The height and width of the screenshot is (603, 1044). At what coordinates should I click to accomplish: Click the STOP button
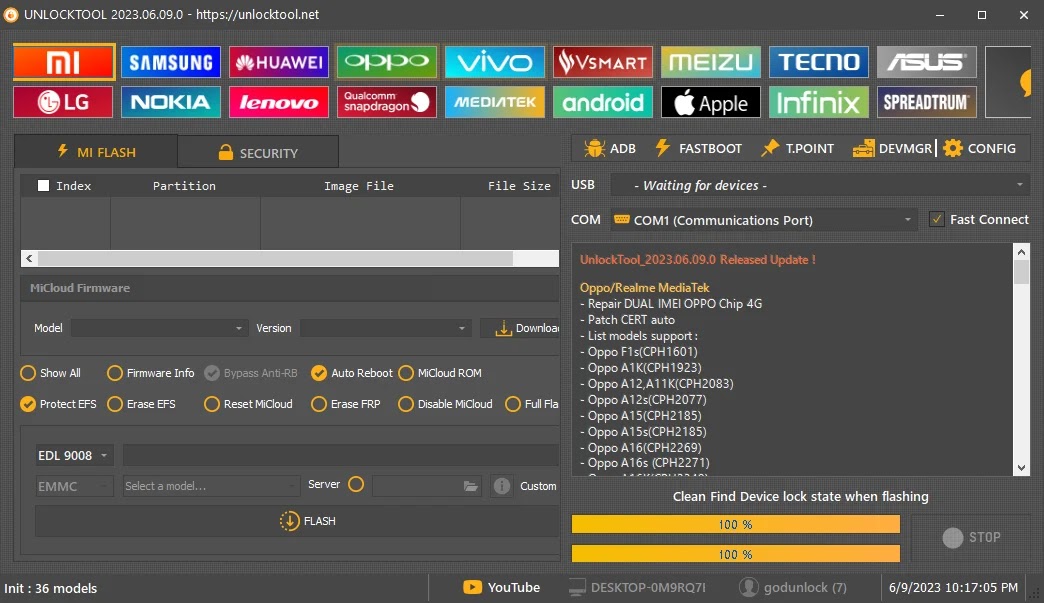(971, 537)
